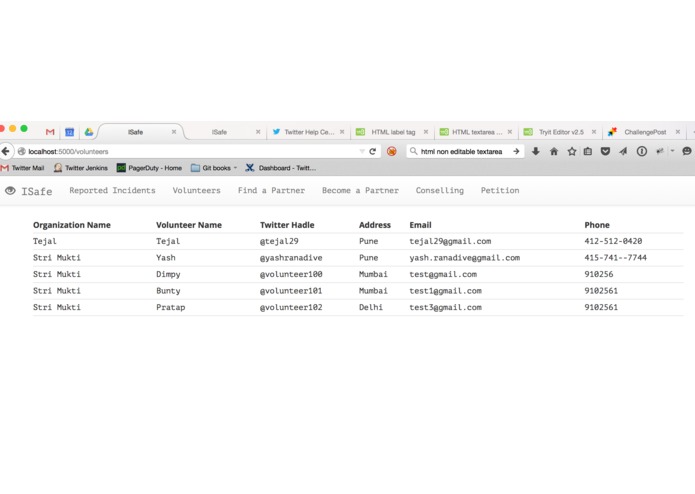This screenshot has height=494, width=695.
Task: Select the test3@gmail.com email cell
Action: tap(445, 307)
